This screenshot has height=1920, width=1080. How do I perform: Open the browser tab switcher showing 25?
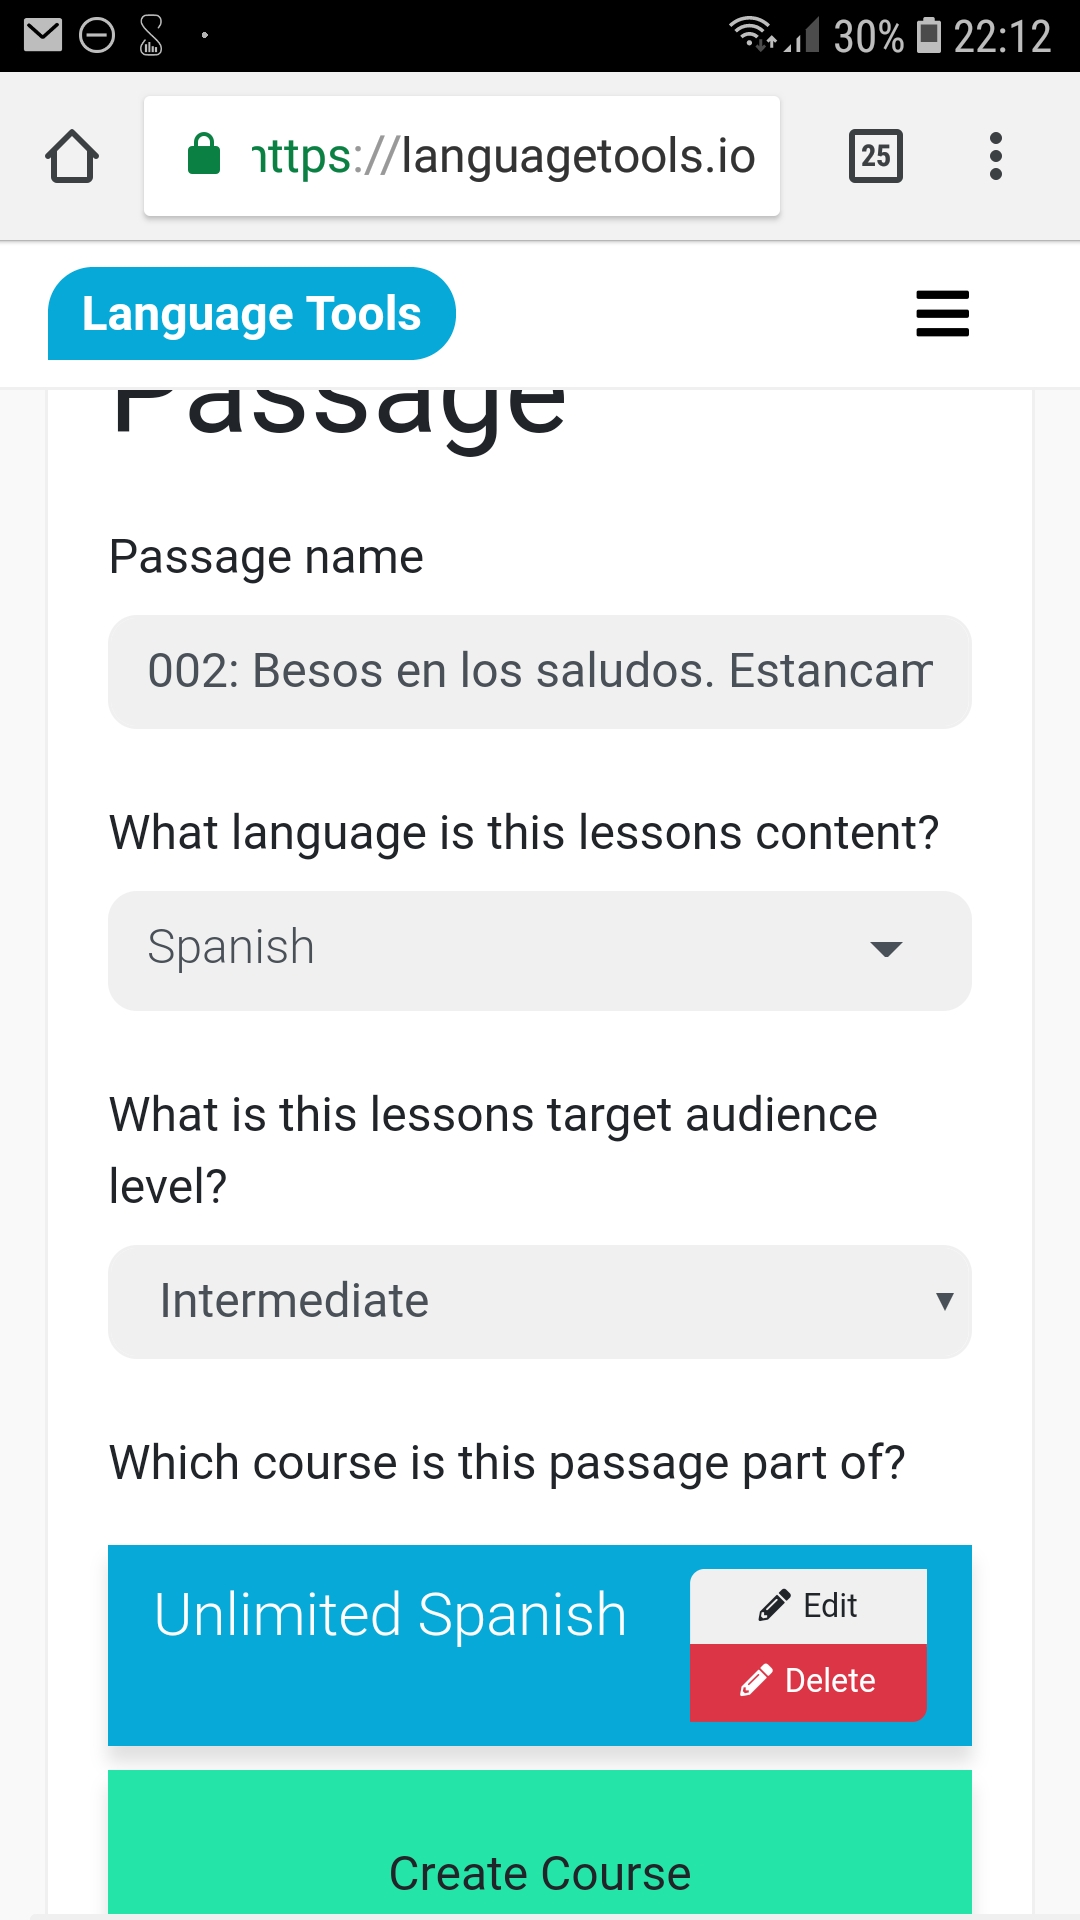(875, 157)
